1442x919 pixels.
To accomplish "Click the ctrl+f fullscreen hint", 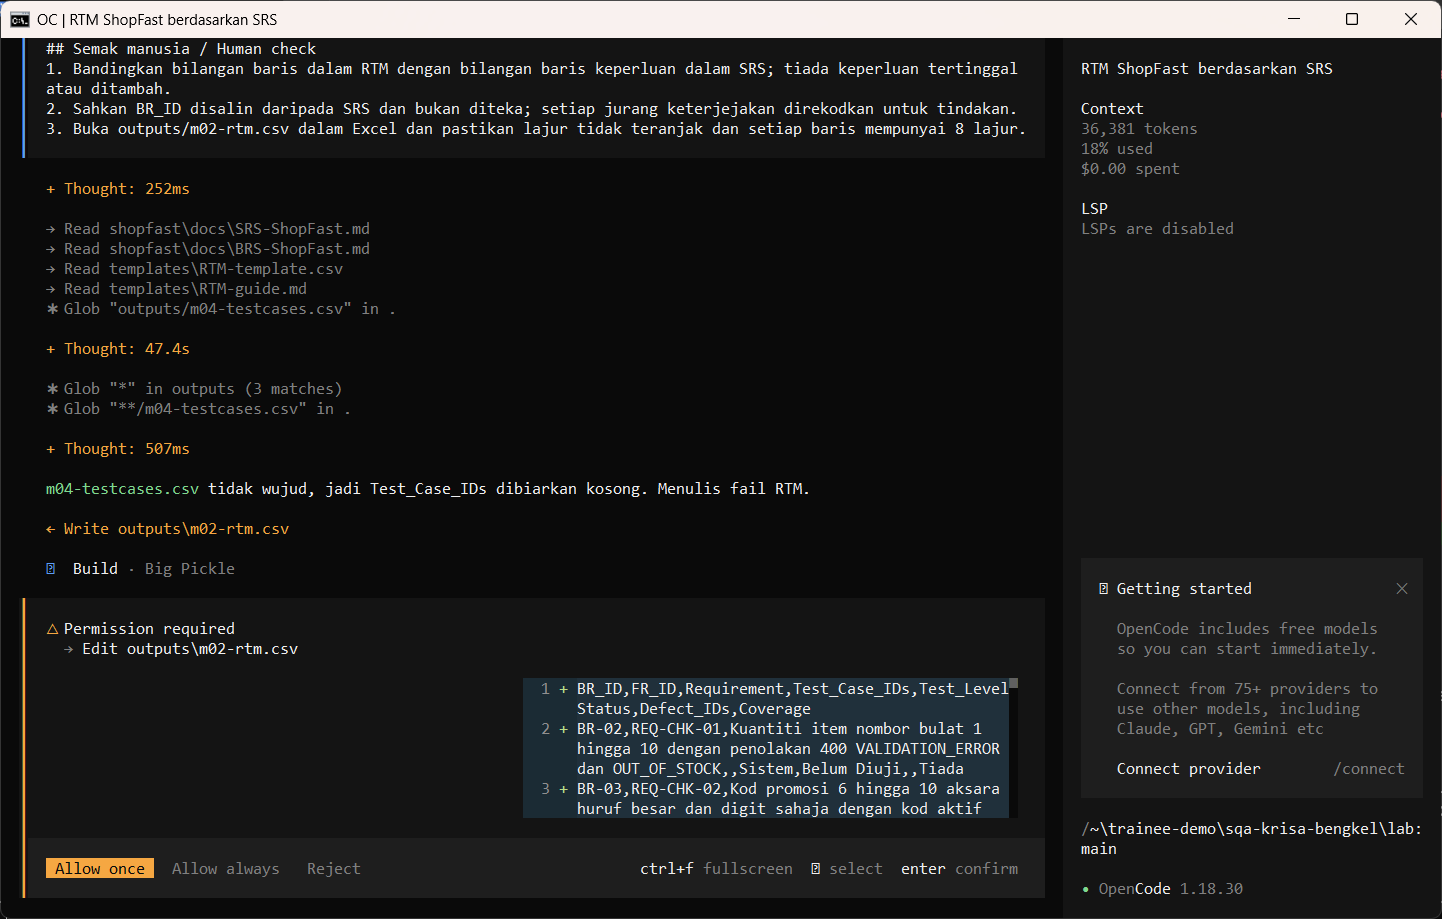I will click(x=716, y=868).
